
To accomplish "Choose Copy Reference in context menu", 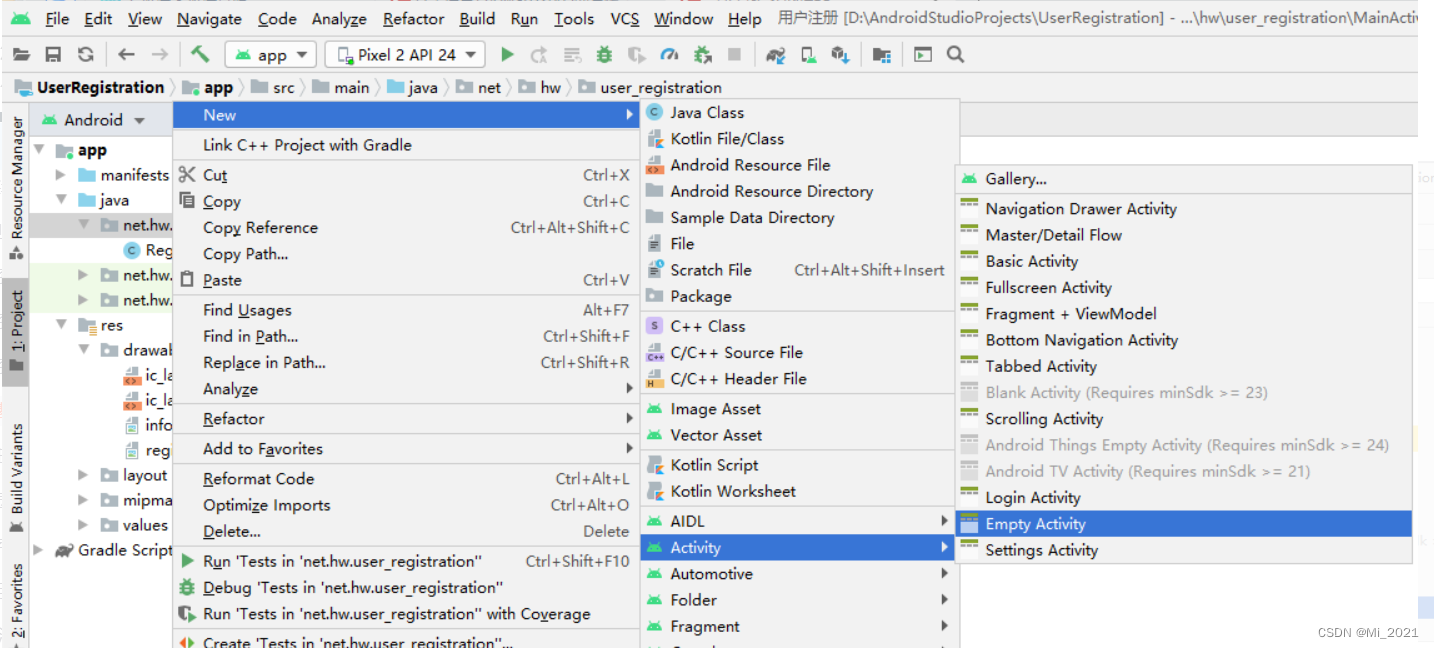I will click(406, 227).
